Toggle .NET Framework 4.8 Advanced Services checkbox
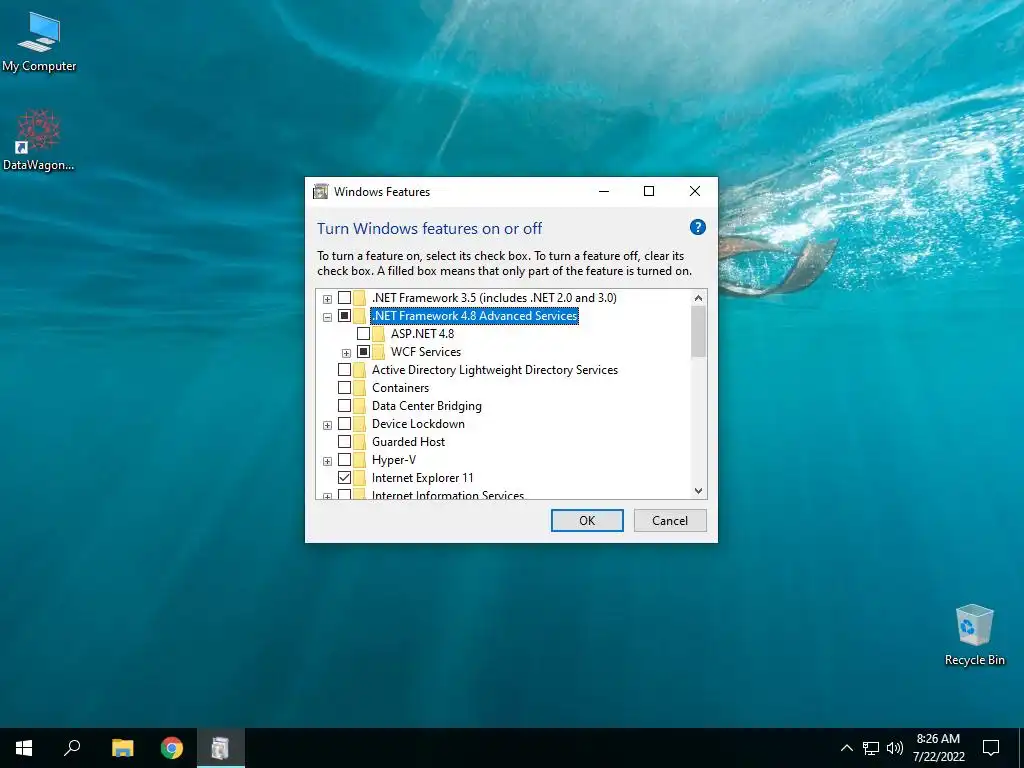 point(344,316)
